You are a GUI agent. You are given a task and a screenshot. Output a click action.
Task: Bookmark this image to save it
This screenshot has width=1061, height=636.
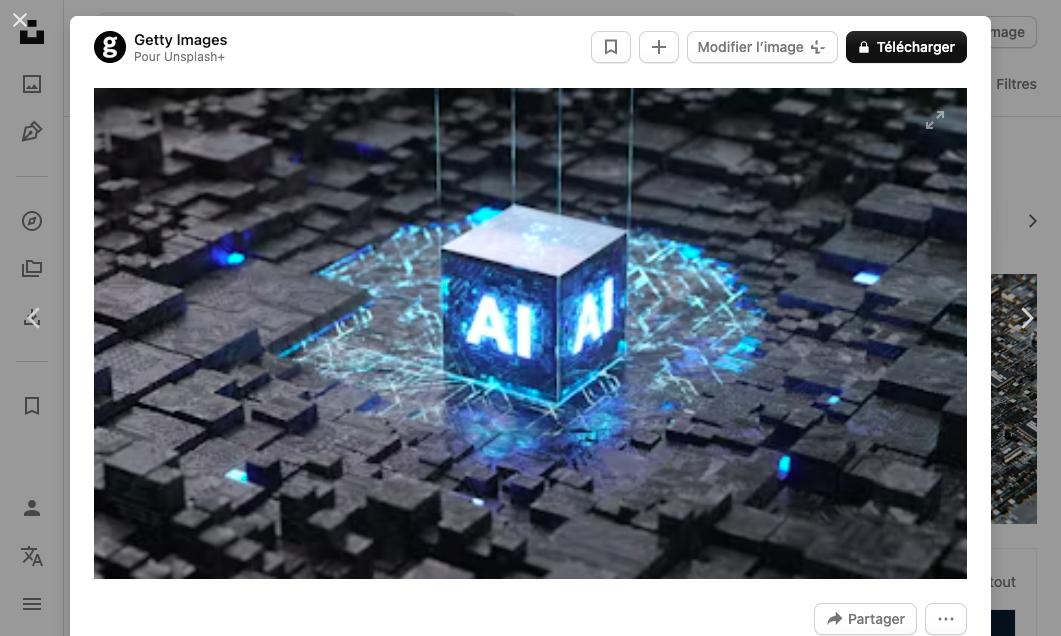point(611,47)
